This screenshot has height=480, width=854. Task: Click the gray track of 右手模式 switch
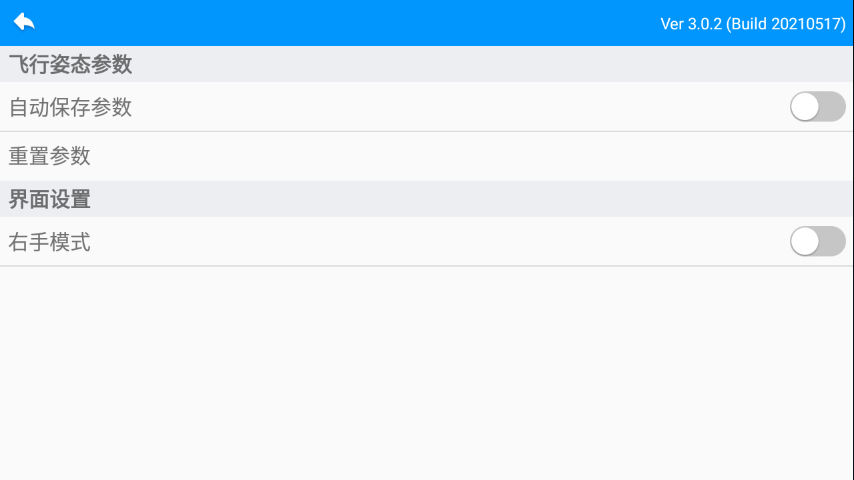point(833,241)
